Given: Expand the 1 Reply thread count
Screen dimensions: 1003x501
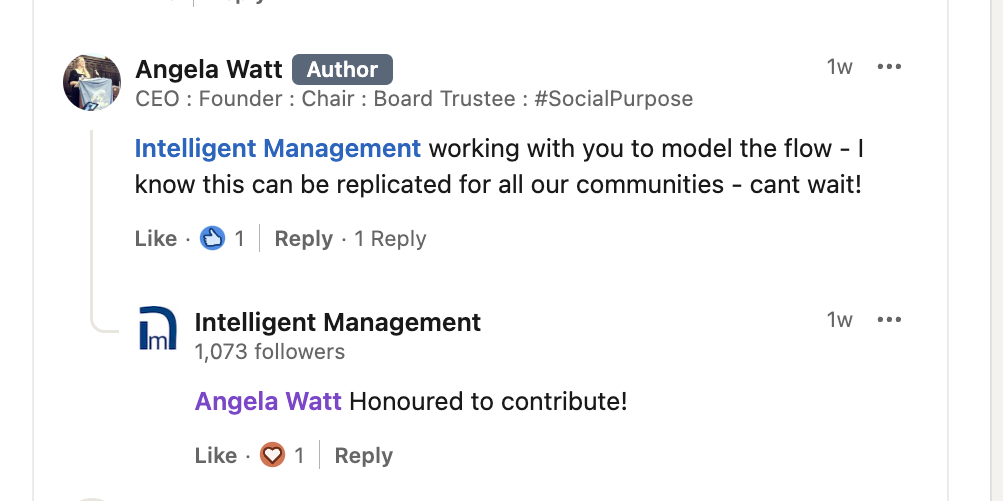Looking at the screenshot, I should (x=390, y=239).
